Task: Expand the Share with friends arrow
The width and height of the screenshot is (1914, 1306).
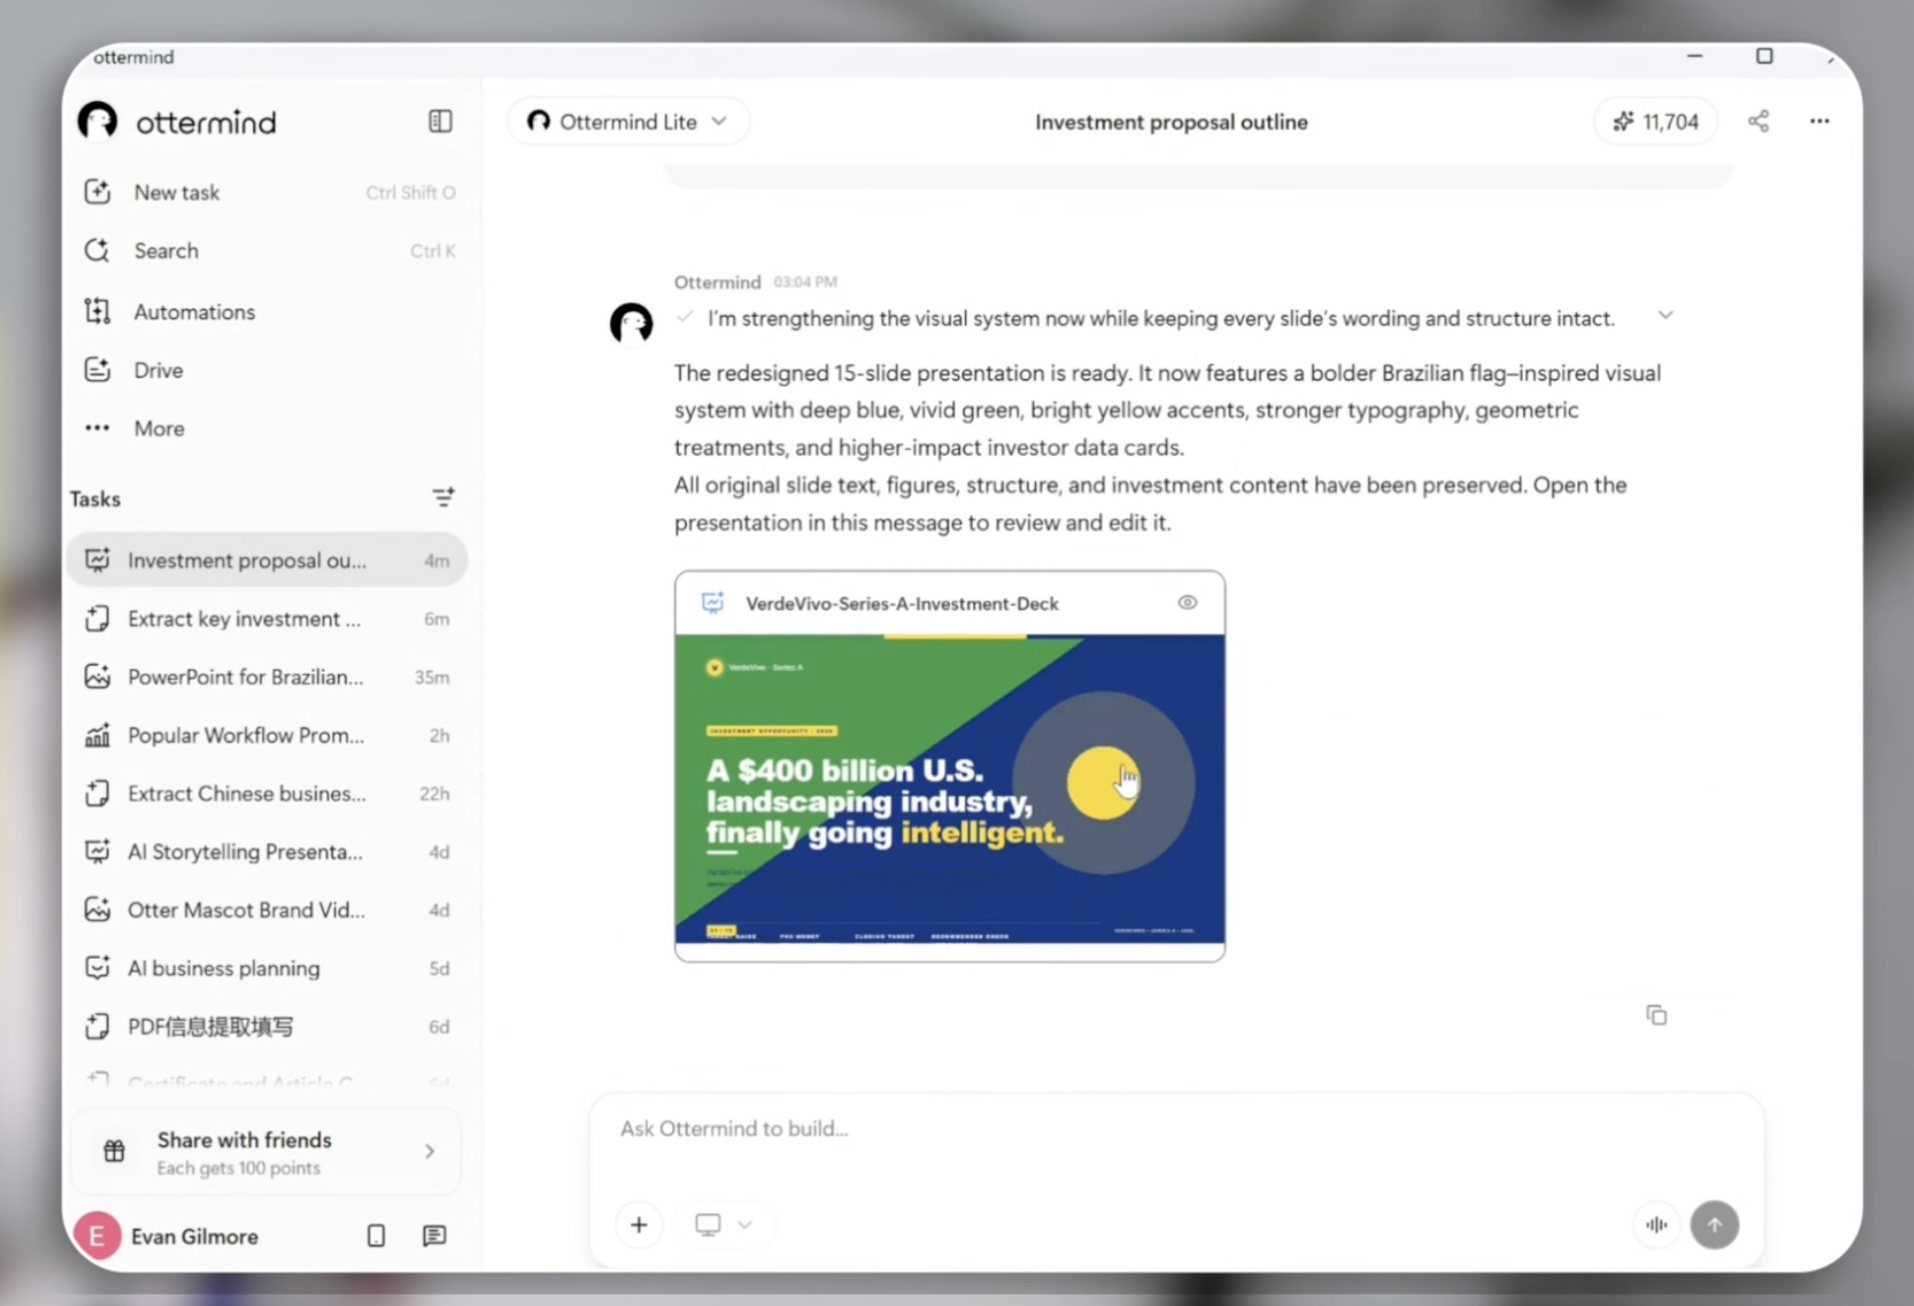Action: (429, 1151)
